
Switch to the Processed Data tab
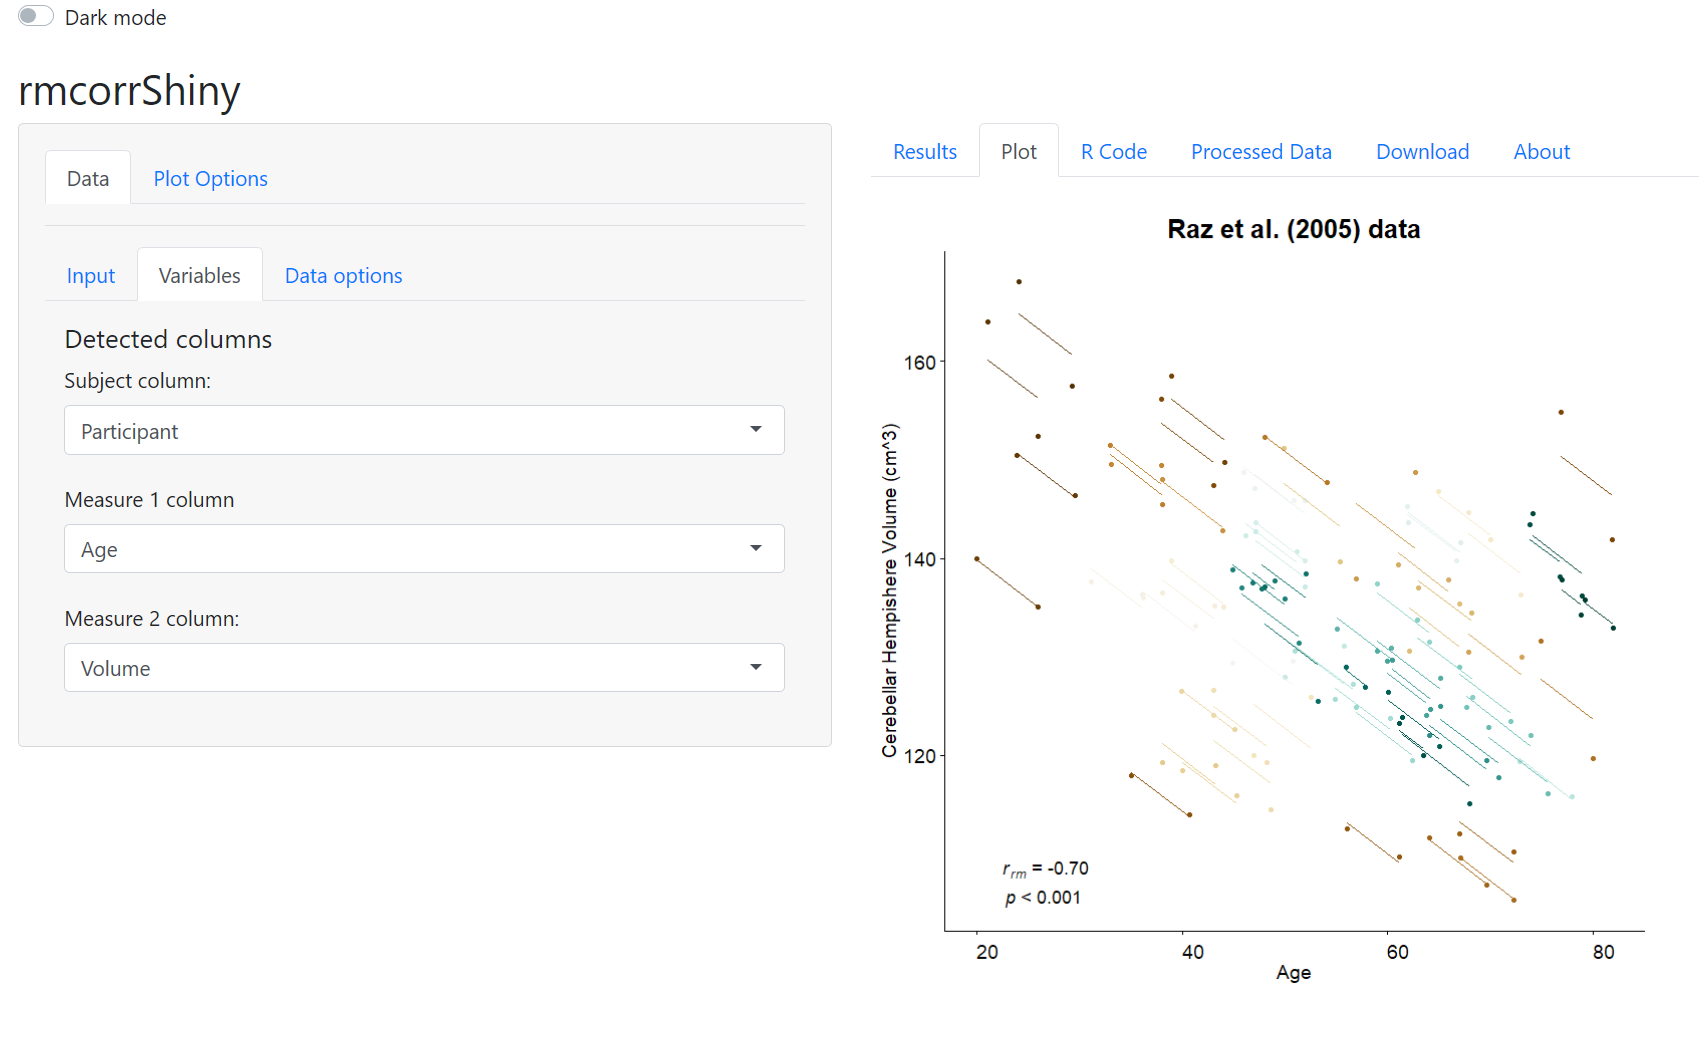1260,152
